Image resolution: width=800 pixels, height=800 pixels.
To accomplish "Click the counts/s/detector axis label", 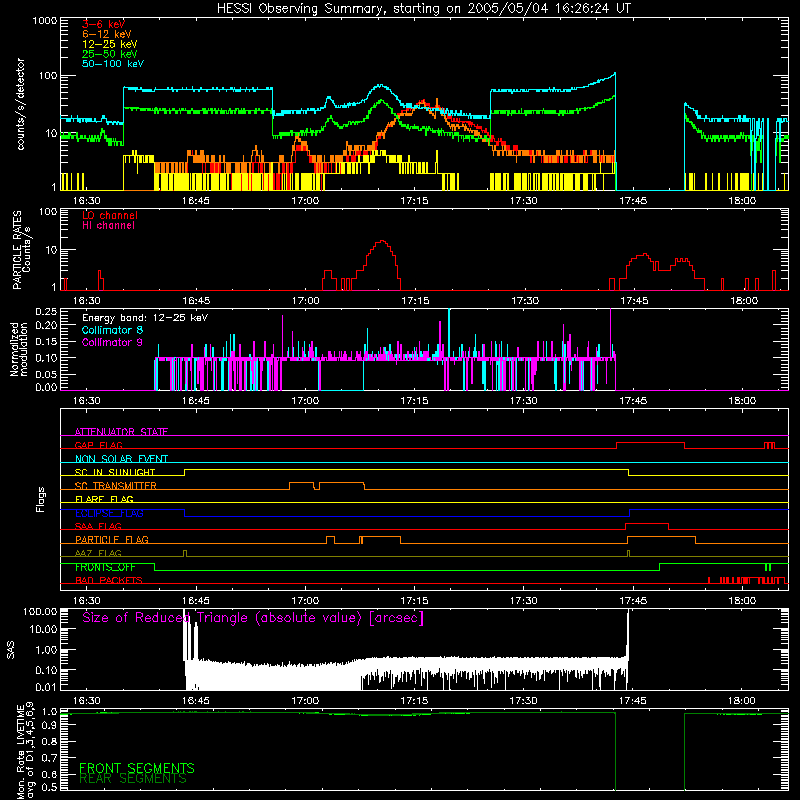I will 20,104.
